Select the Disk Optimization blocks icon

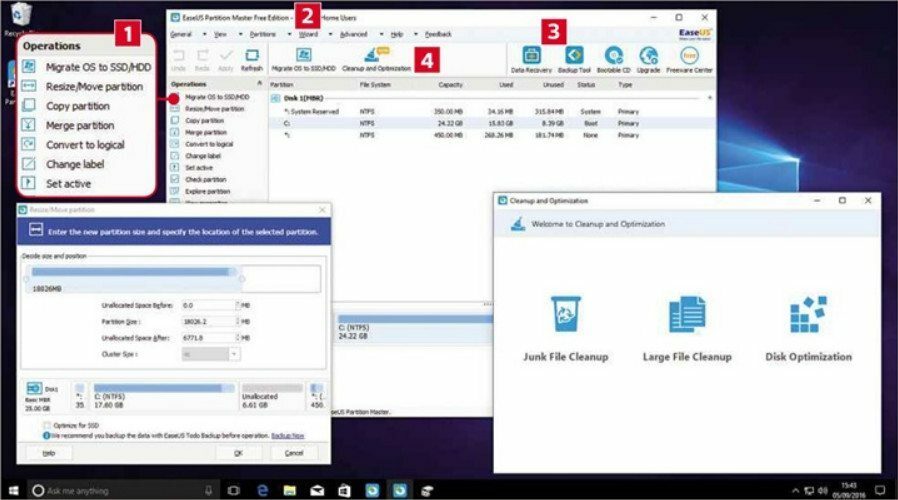[x=808, y=314]
